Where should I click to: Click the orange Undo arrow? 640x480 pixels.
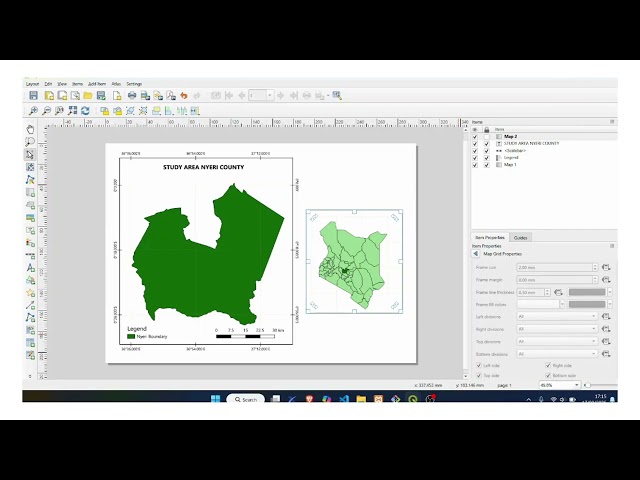184,96
